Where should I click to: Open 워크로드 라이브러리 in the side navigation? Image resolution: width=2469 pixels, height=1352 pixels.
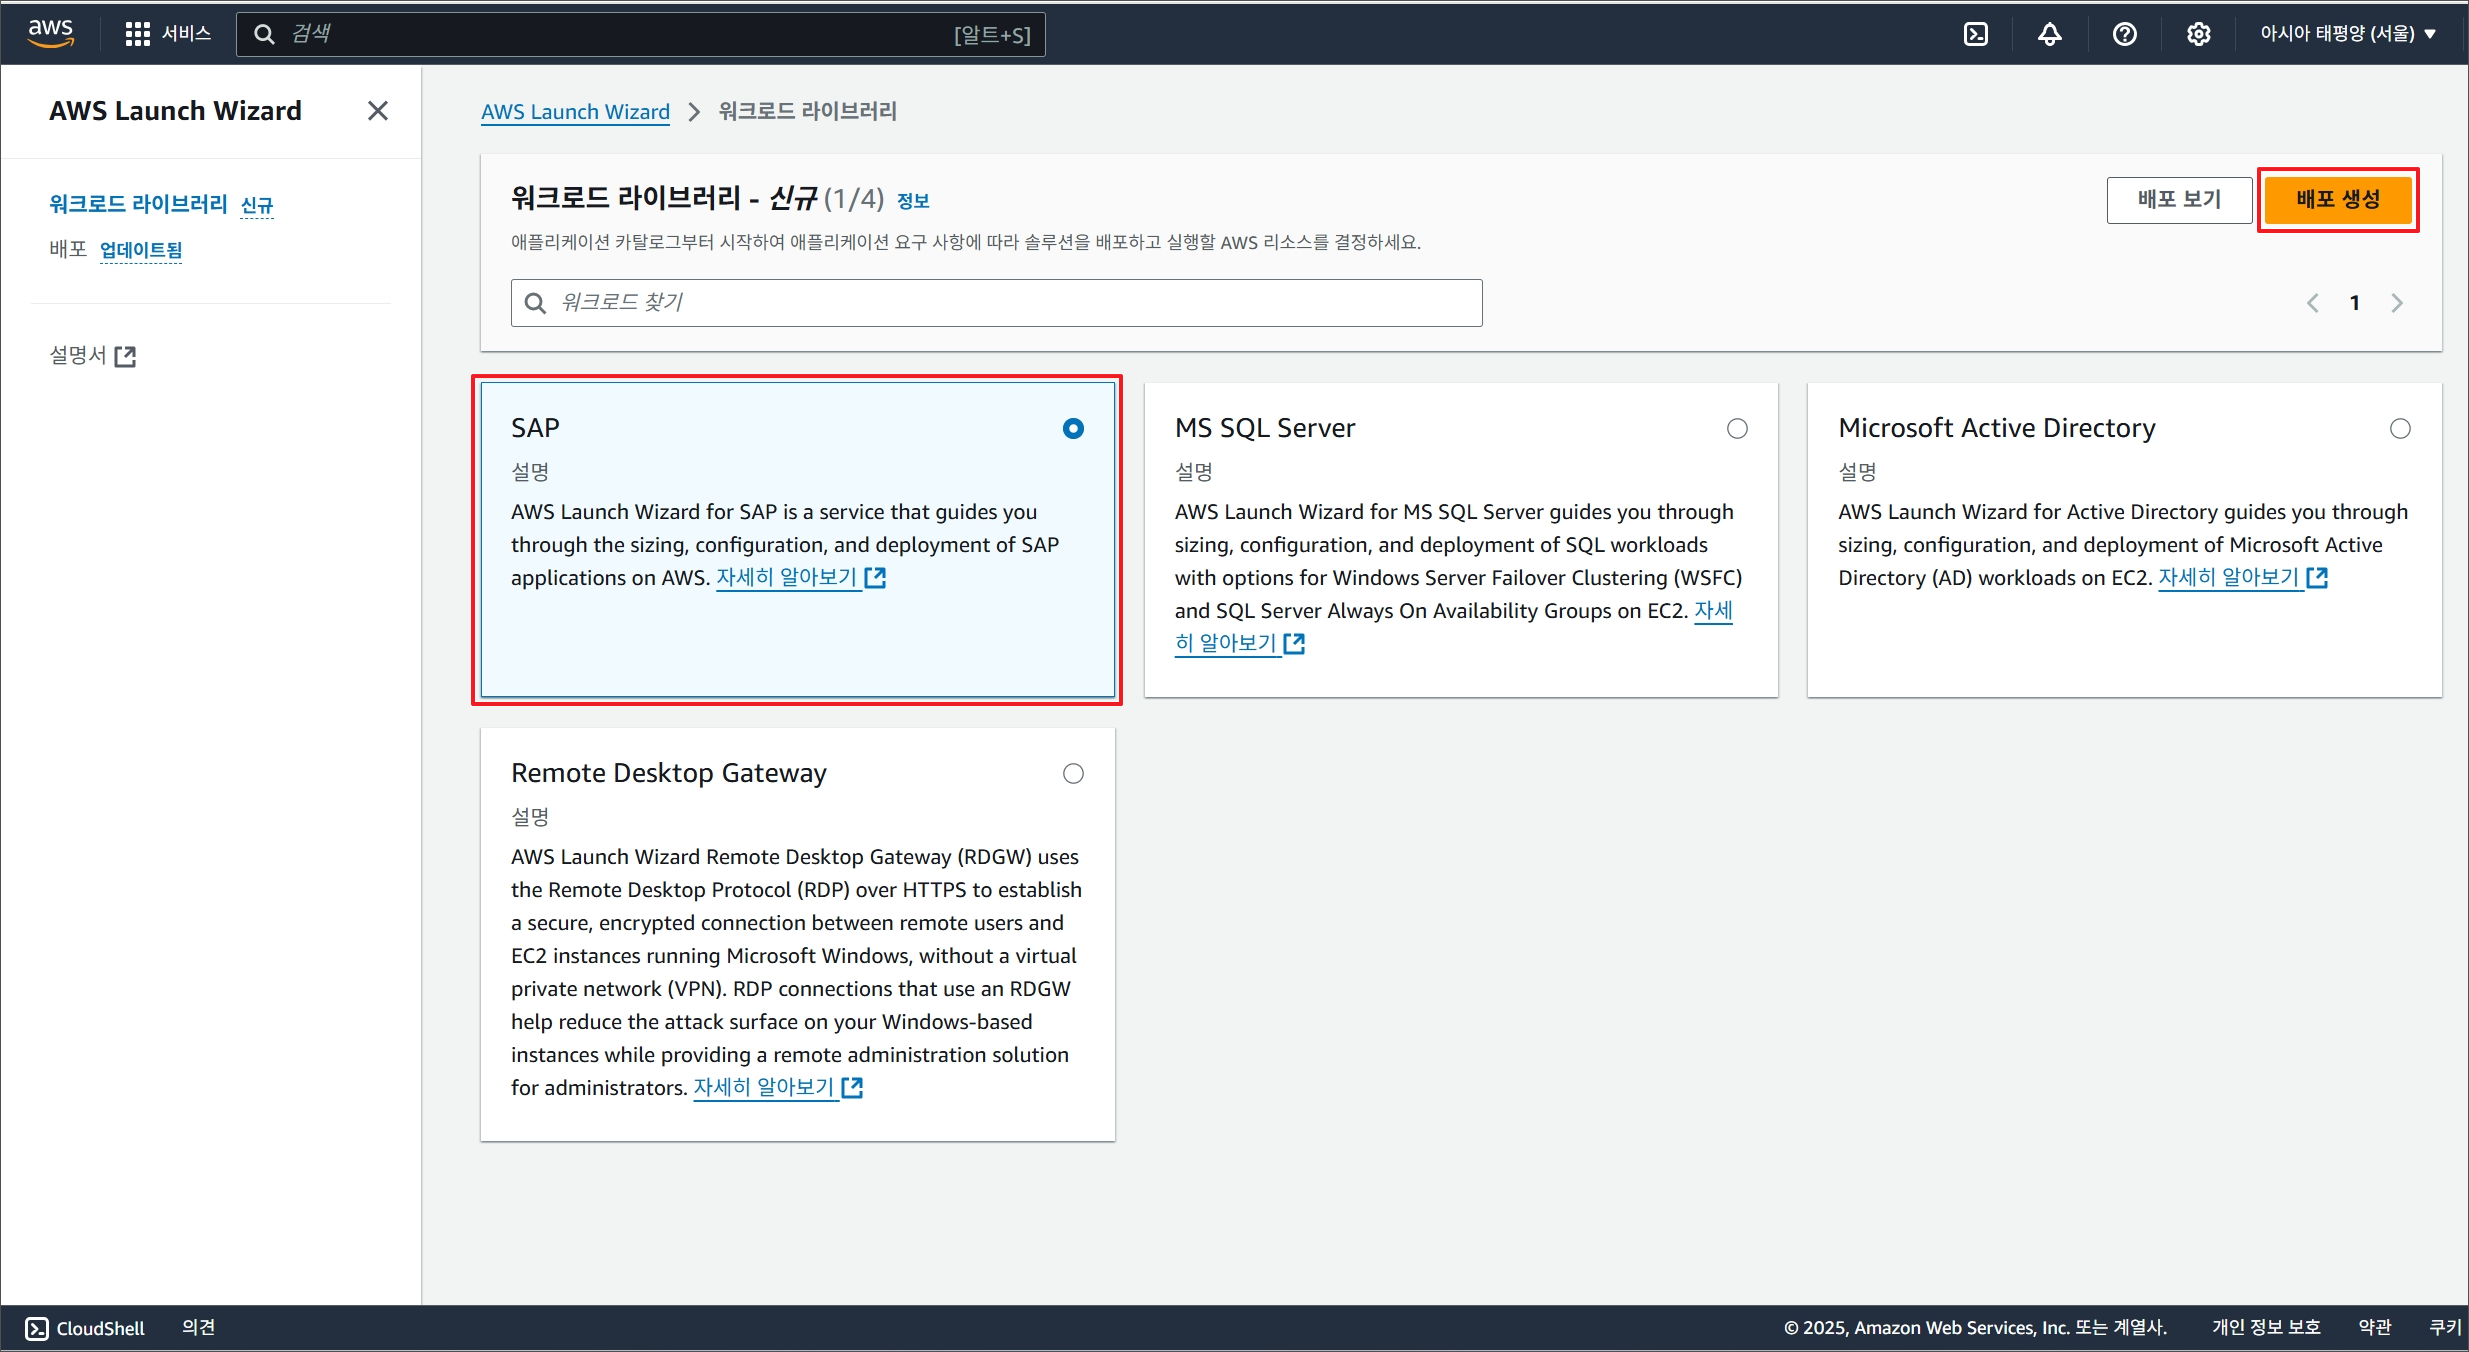[139, 204]
